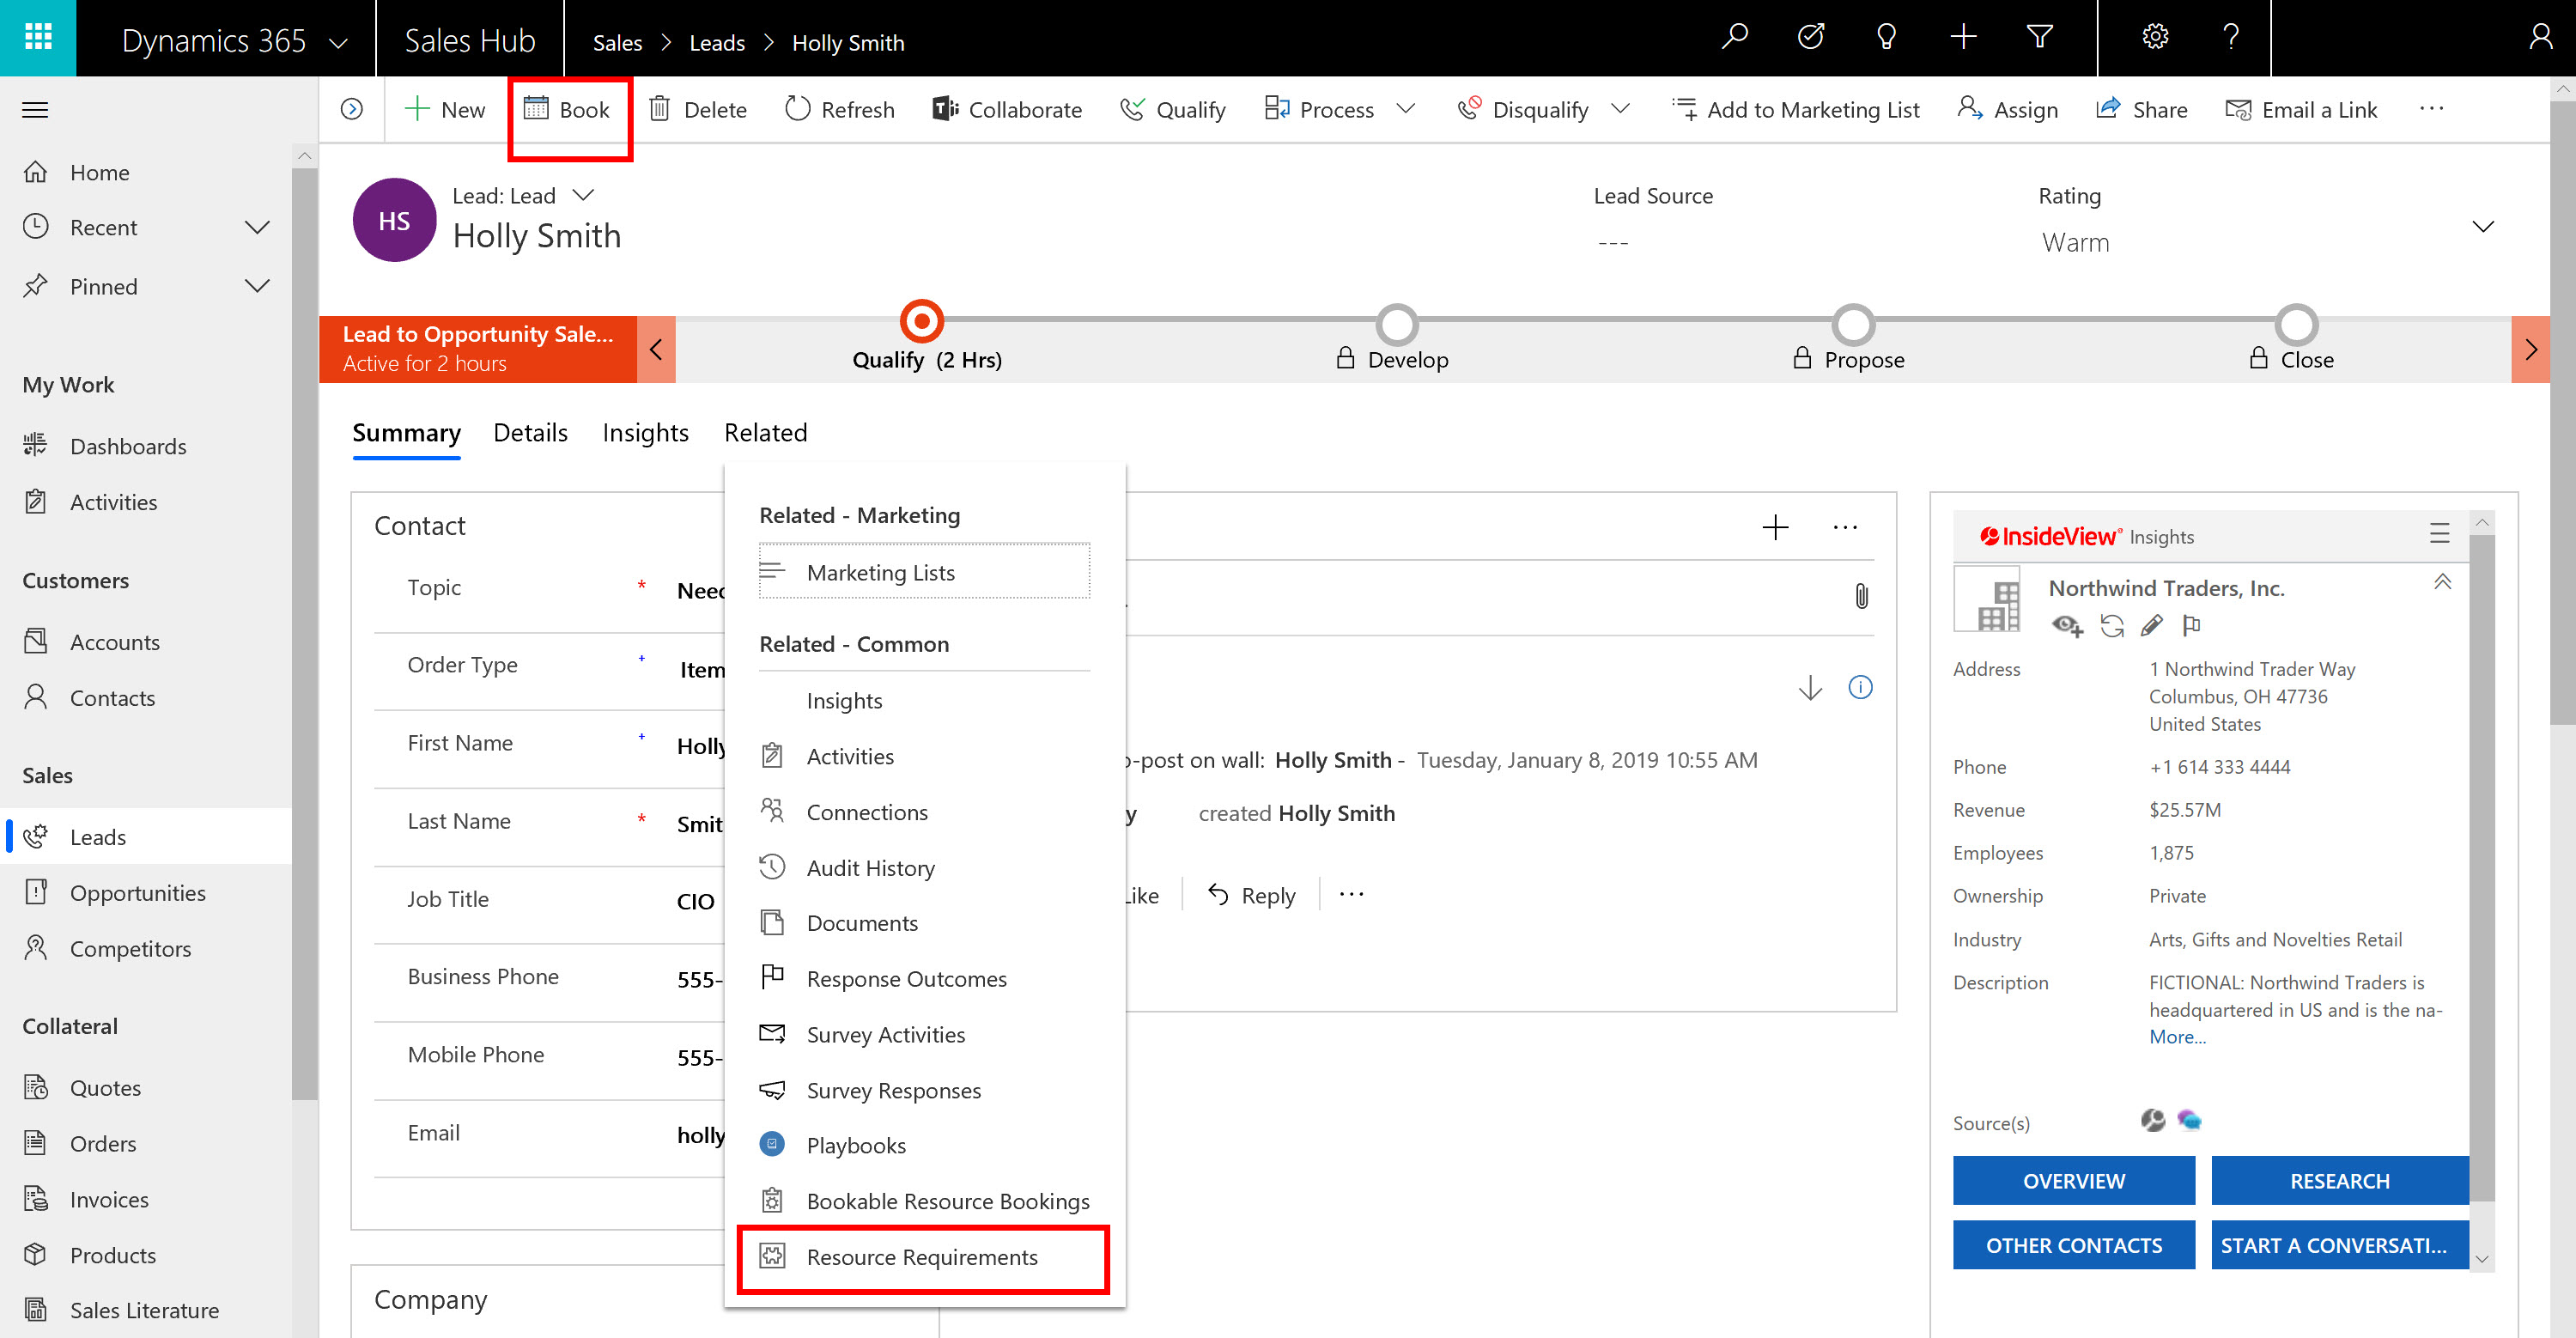Click the InsideView refresh sync icon
This screenshot has width=2576, height=1338.
pos(2112,626)
